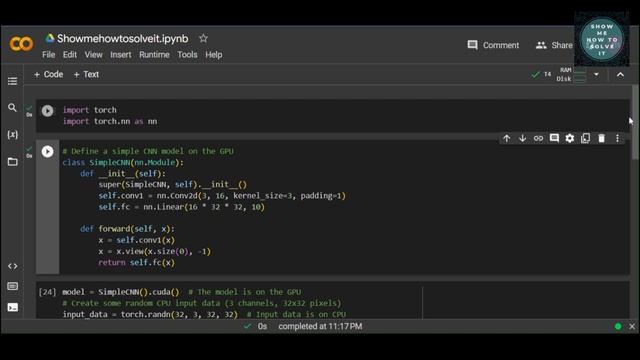
Task: Open the Edit menu
Action: 70,55
